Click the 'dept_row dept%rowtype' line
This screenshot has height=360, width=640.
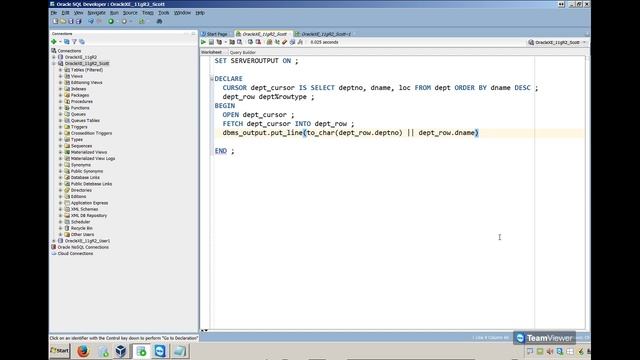point(269,97)
